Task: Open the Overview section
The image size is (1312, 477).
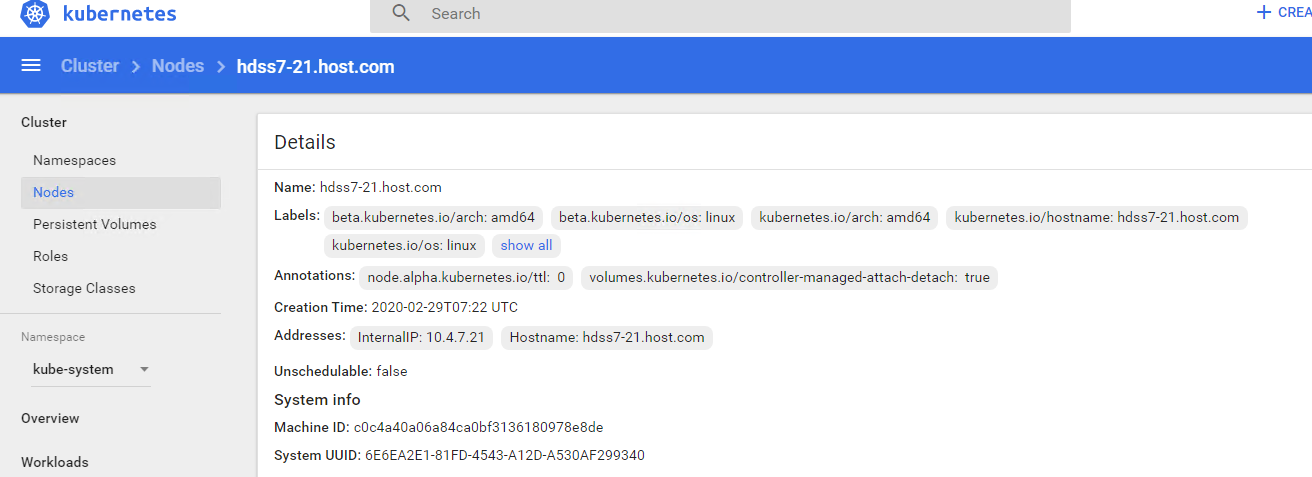Action: pyautogui.click(x=50, y=418)
